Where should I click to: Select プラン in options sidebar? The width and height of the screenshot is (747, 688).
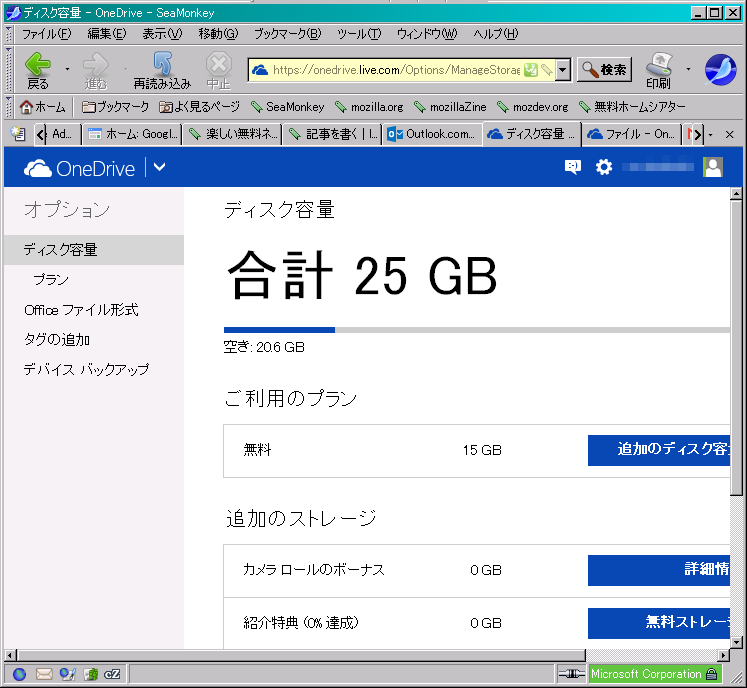click(x=51, y=280)
